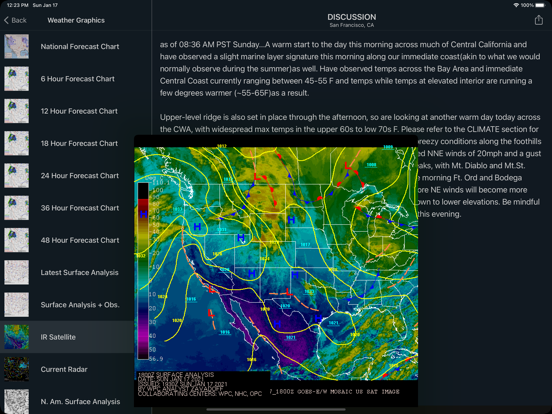Image resolution: width=552 pixels, height=414 pixels.
Task: Select Latest Surface Analysis row
Action: pos(76,272)
